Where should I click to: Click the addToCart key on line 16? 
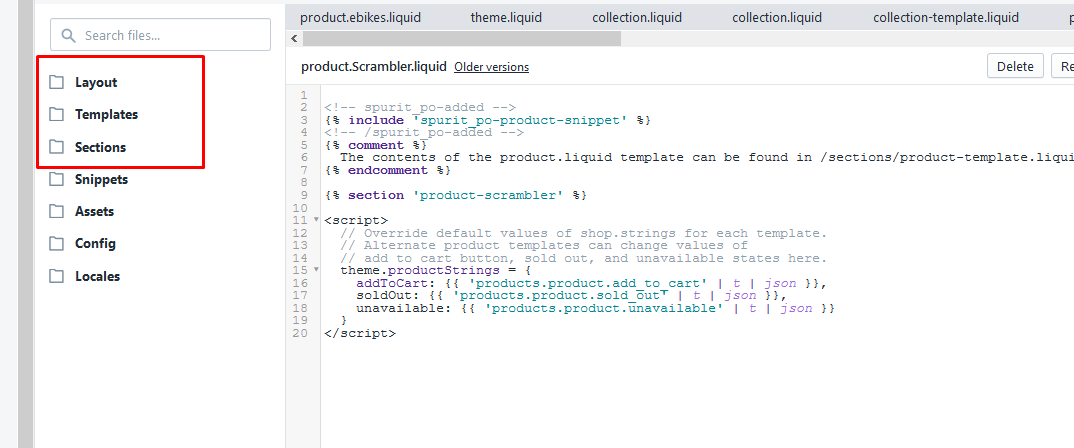click(x=392, y=283)
